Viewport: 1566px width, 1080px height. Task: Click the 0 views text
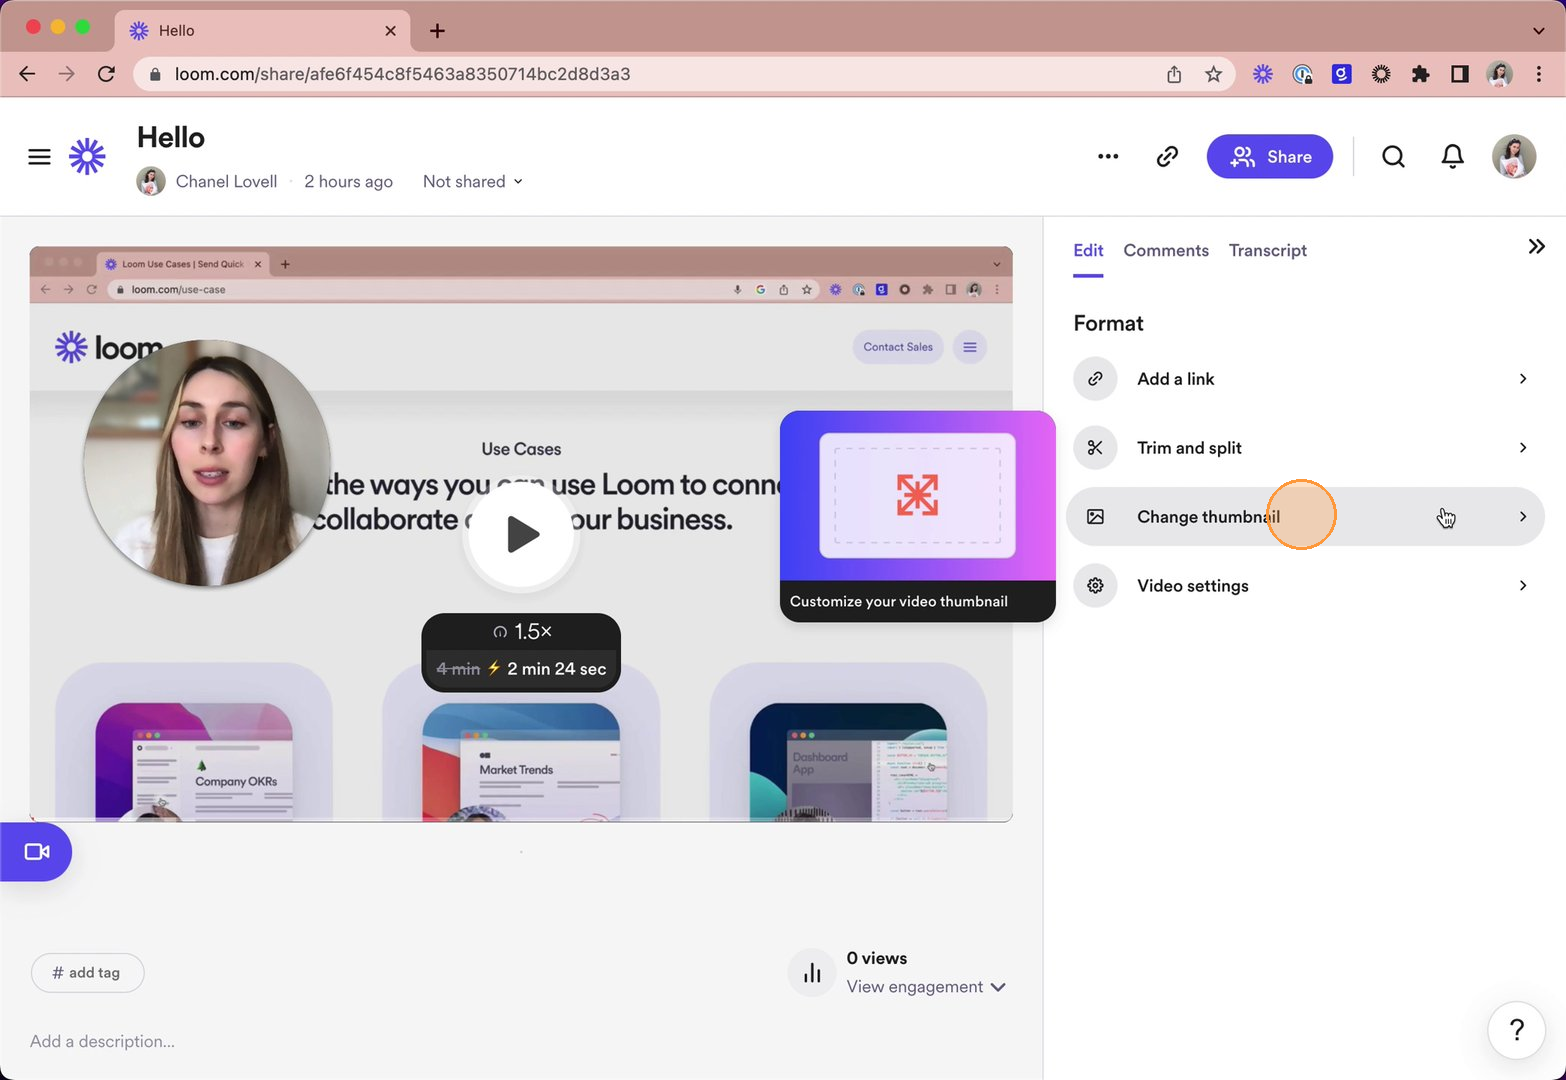(x=877, y=958)
